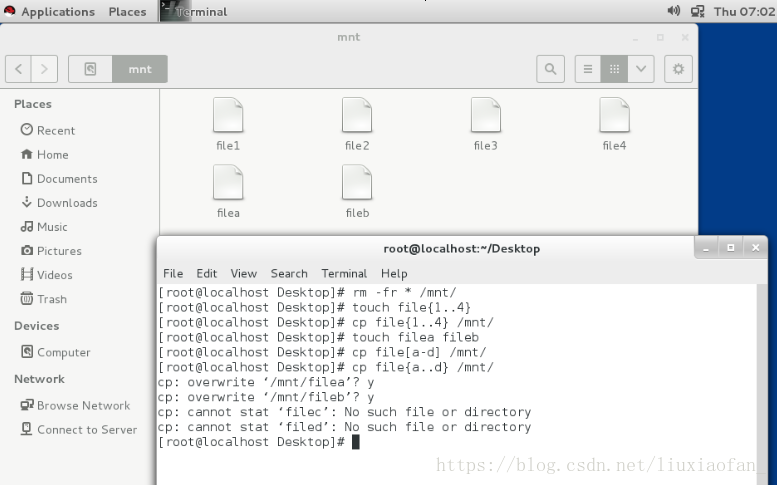Switch to grid icon view
The height and width of the screenshot is (485, 777).
(x=614, y=69)
